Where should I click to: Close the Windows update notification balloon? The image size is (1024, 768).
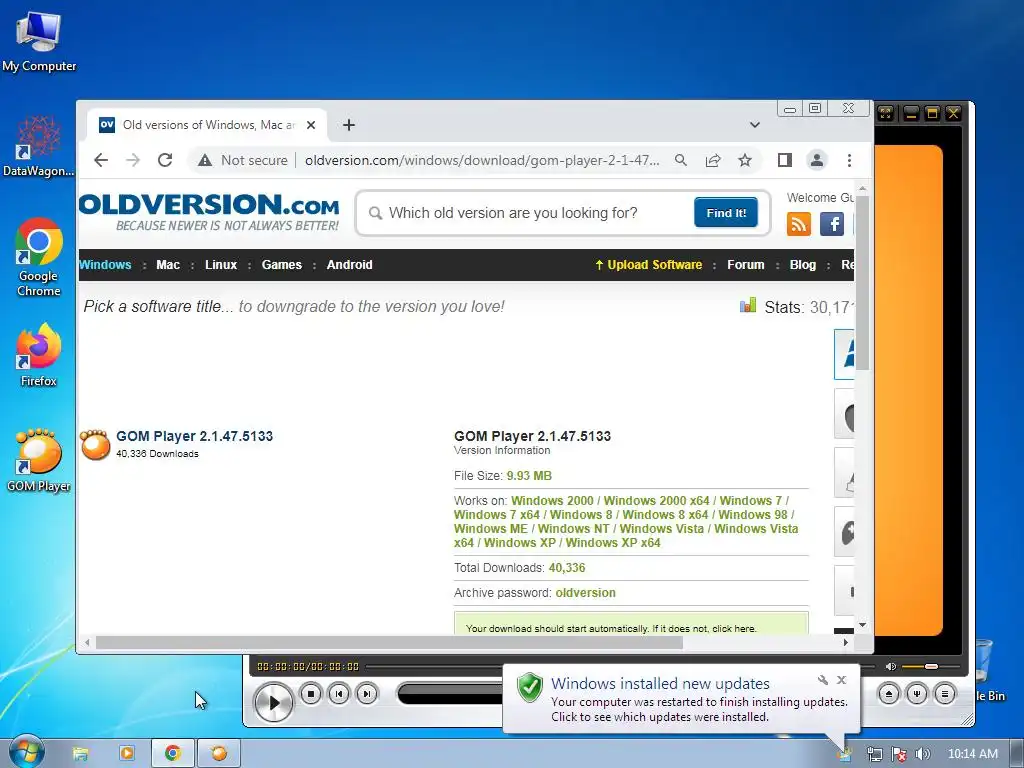842,680
